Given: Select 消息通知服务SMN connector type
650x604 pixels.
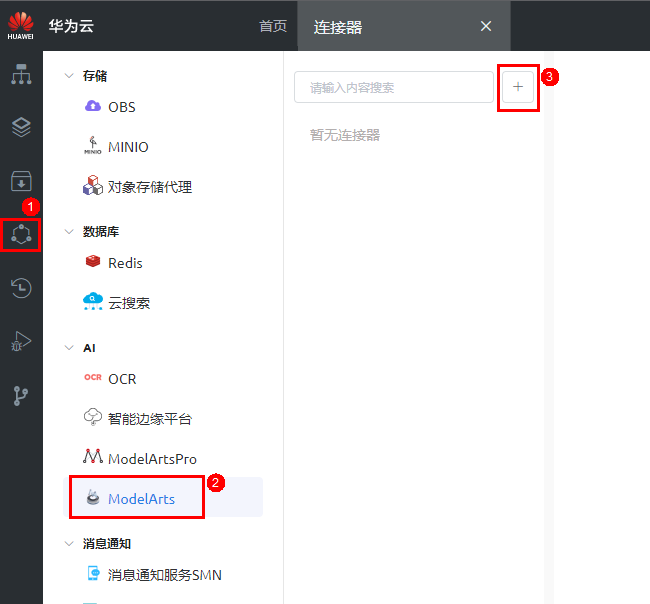Looking at the screenshot, I should [165, 575].
